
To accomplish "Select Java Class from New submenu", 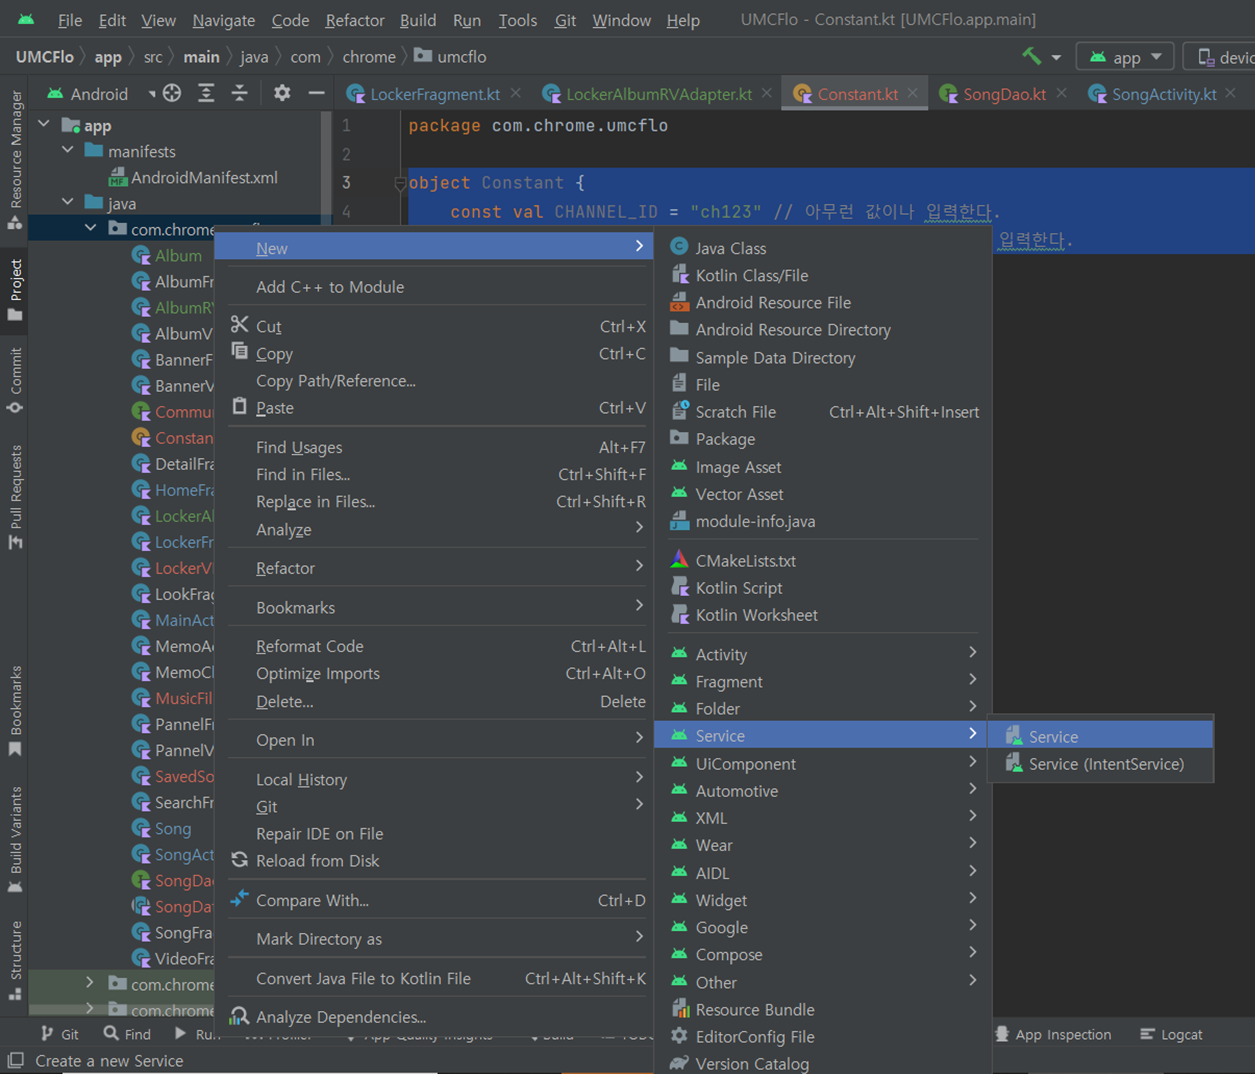I will [822, 247].
